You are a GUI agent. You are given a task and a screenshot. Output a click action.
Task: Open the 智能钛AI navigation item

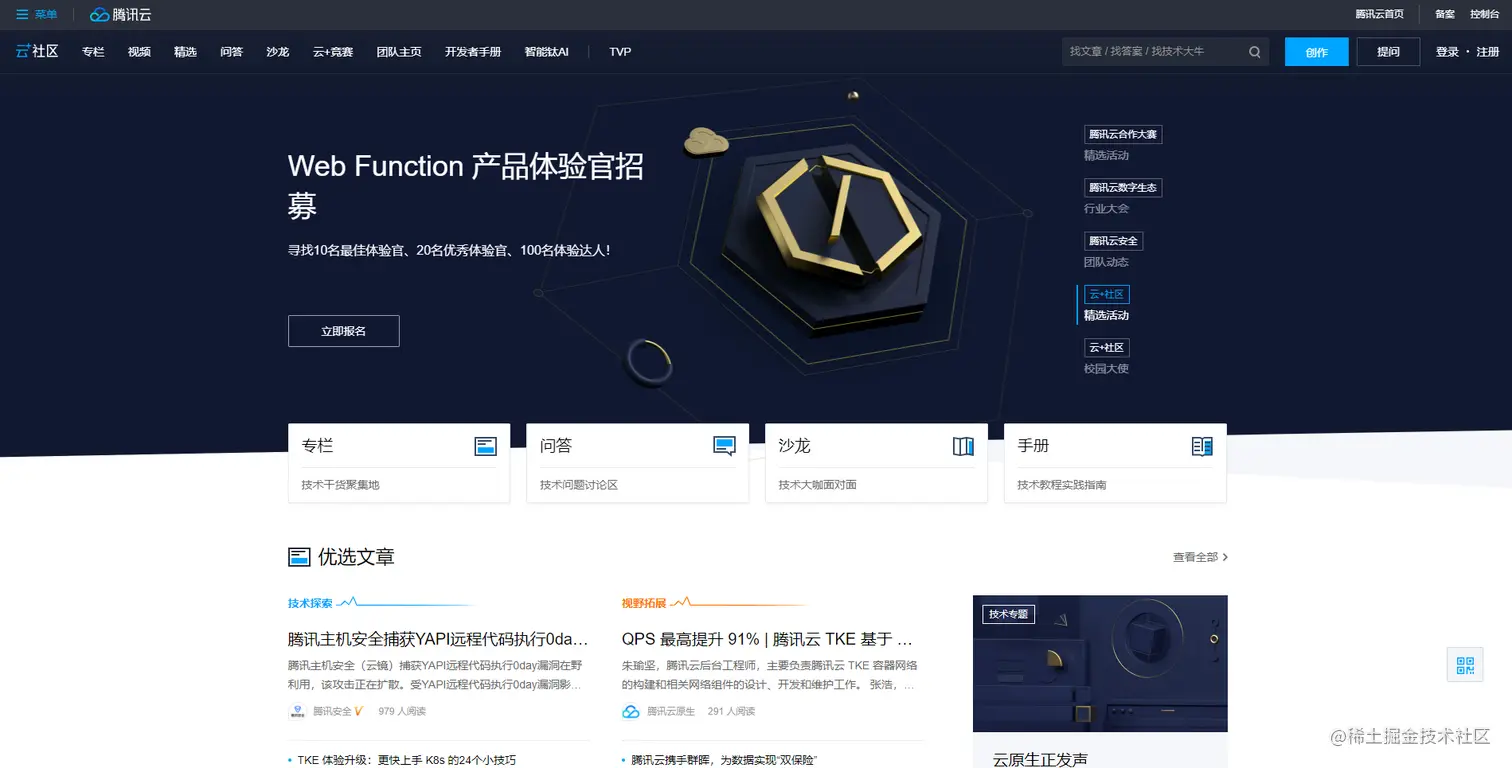point(546,52)
